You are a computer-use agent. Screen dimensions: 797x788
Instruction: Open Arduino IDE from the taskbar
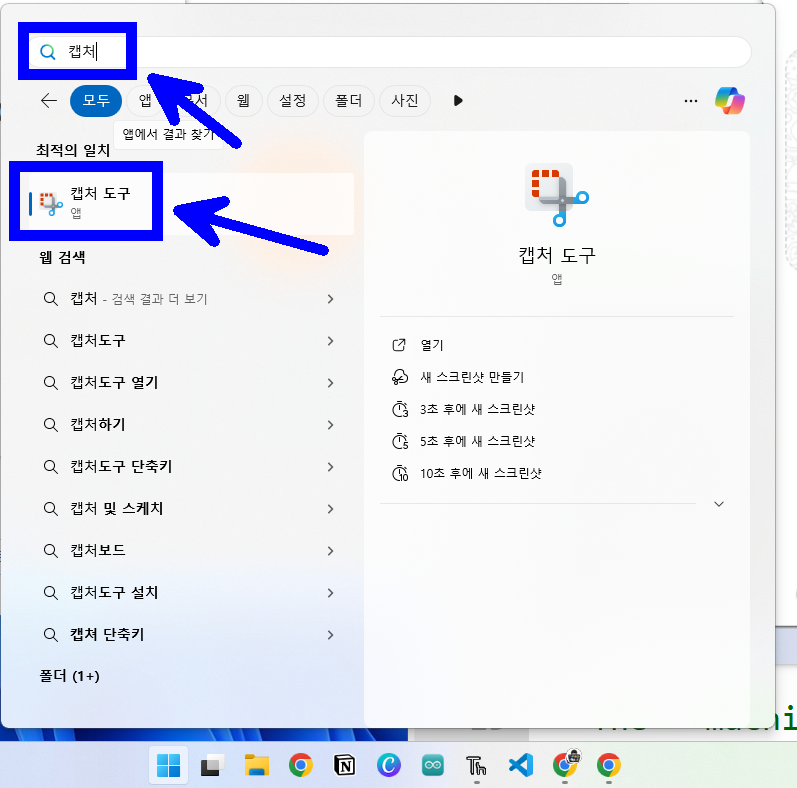click(433, 765)
